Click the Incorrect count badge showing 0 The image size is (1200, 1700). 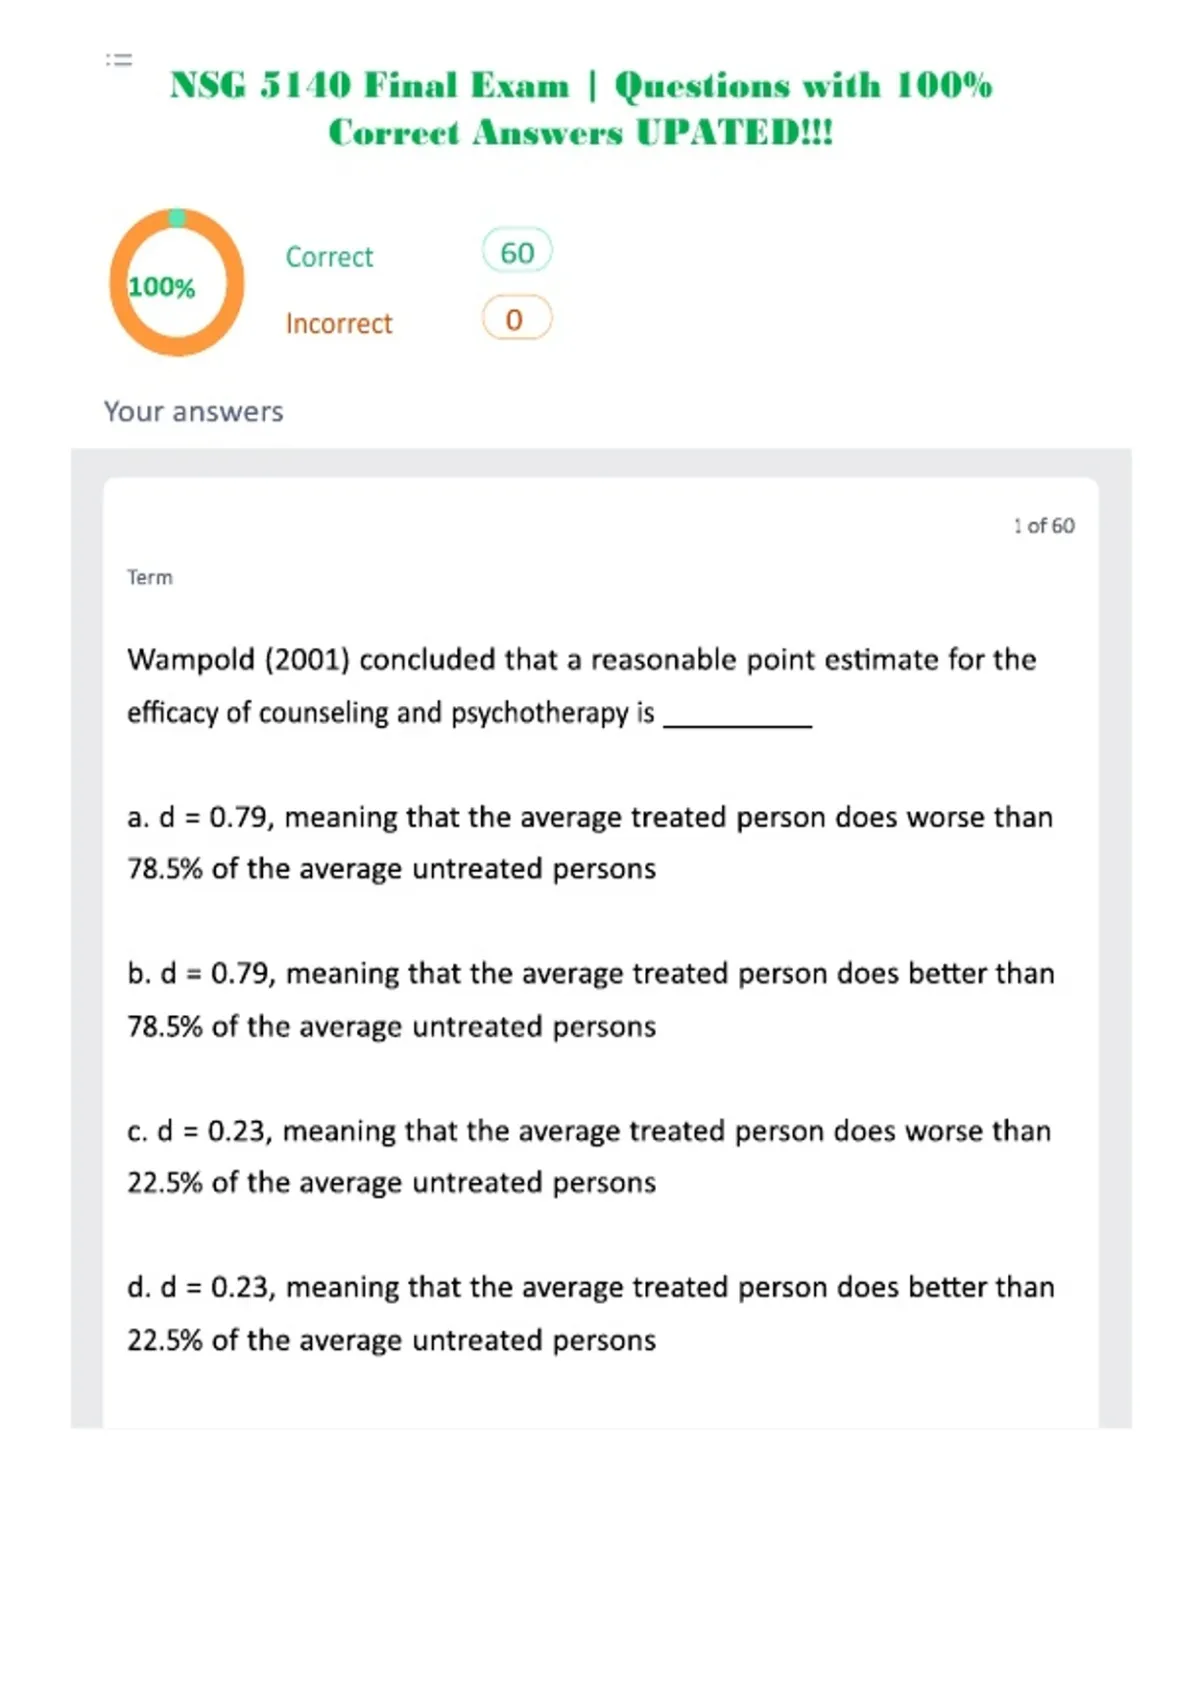pyautogui.click(x=517, y=319)
